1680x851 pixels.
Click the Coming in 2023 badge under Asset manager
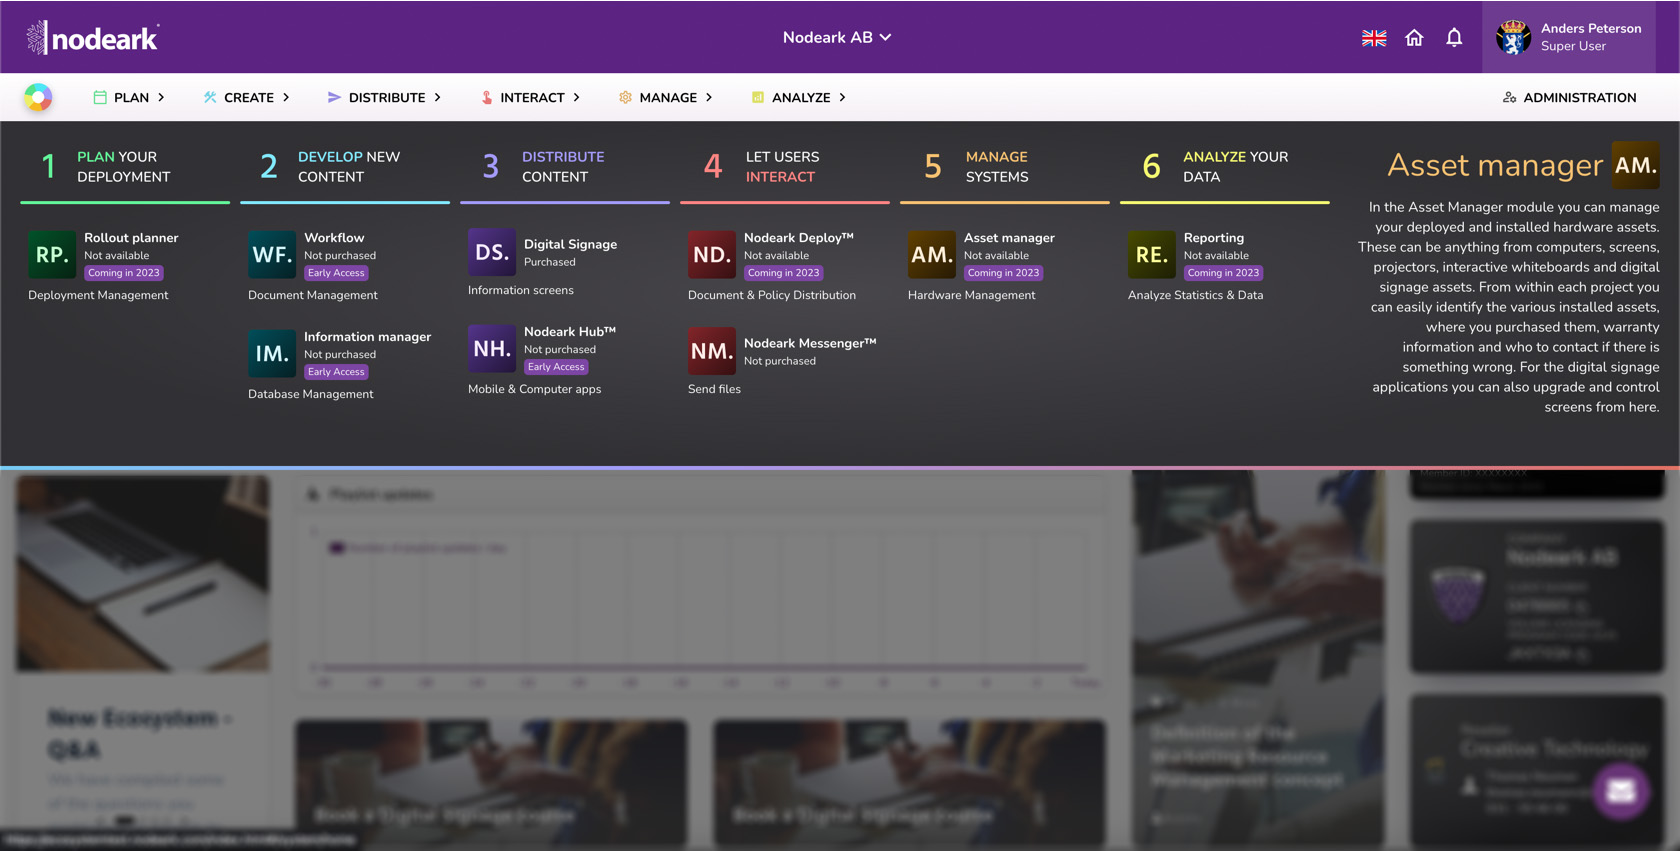click(1004, 273)
